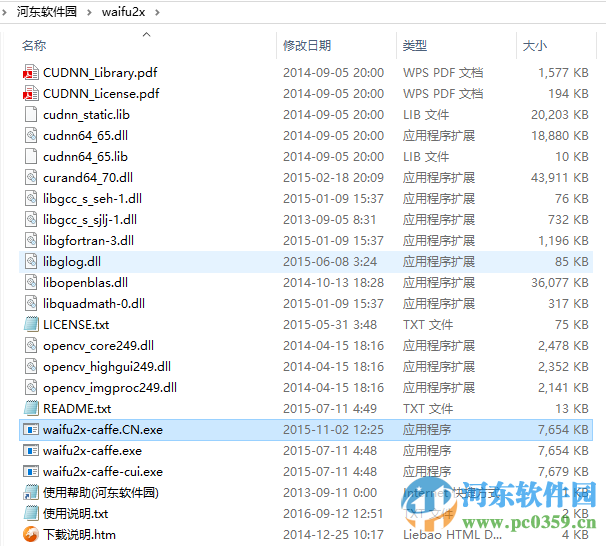
Task: Select the libopenblas.dll file icon
Action: 31,283
